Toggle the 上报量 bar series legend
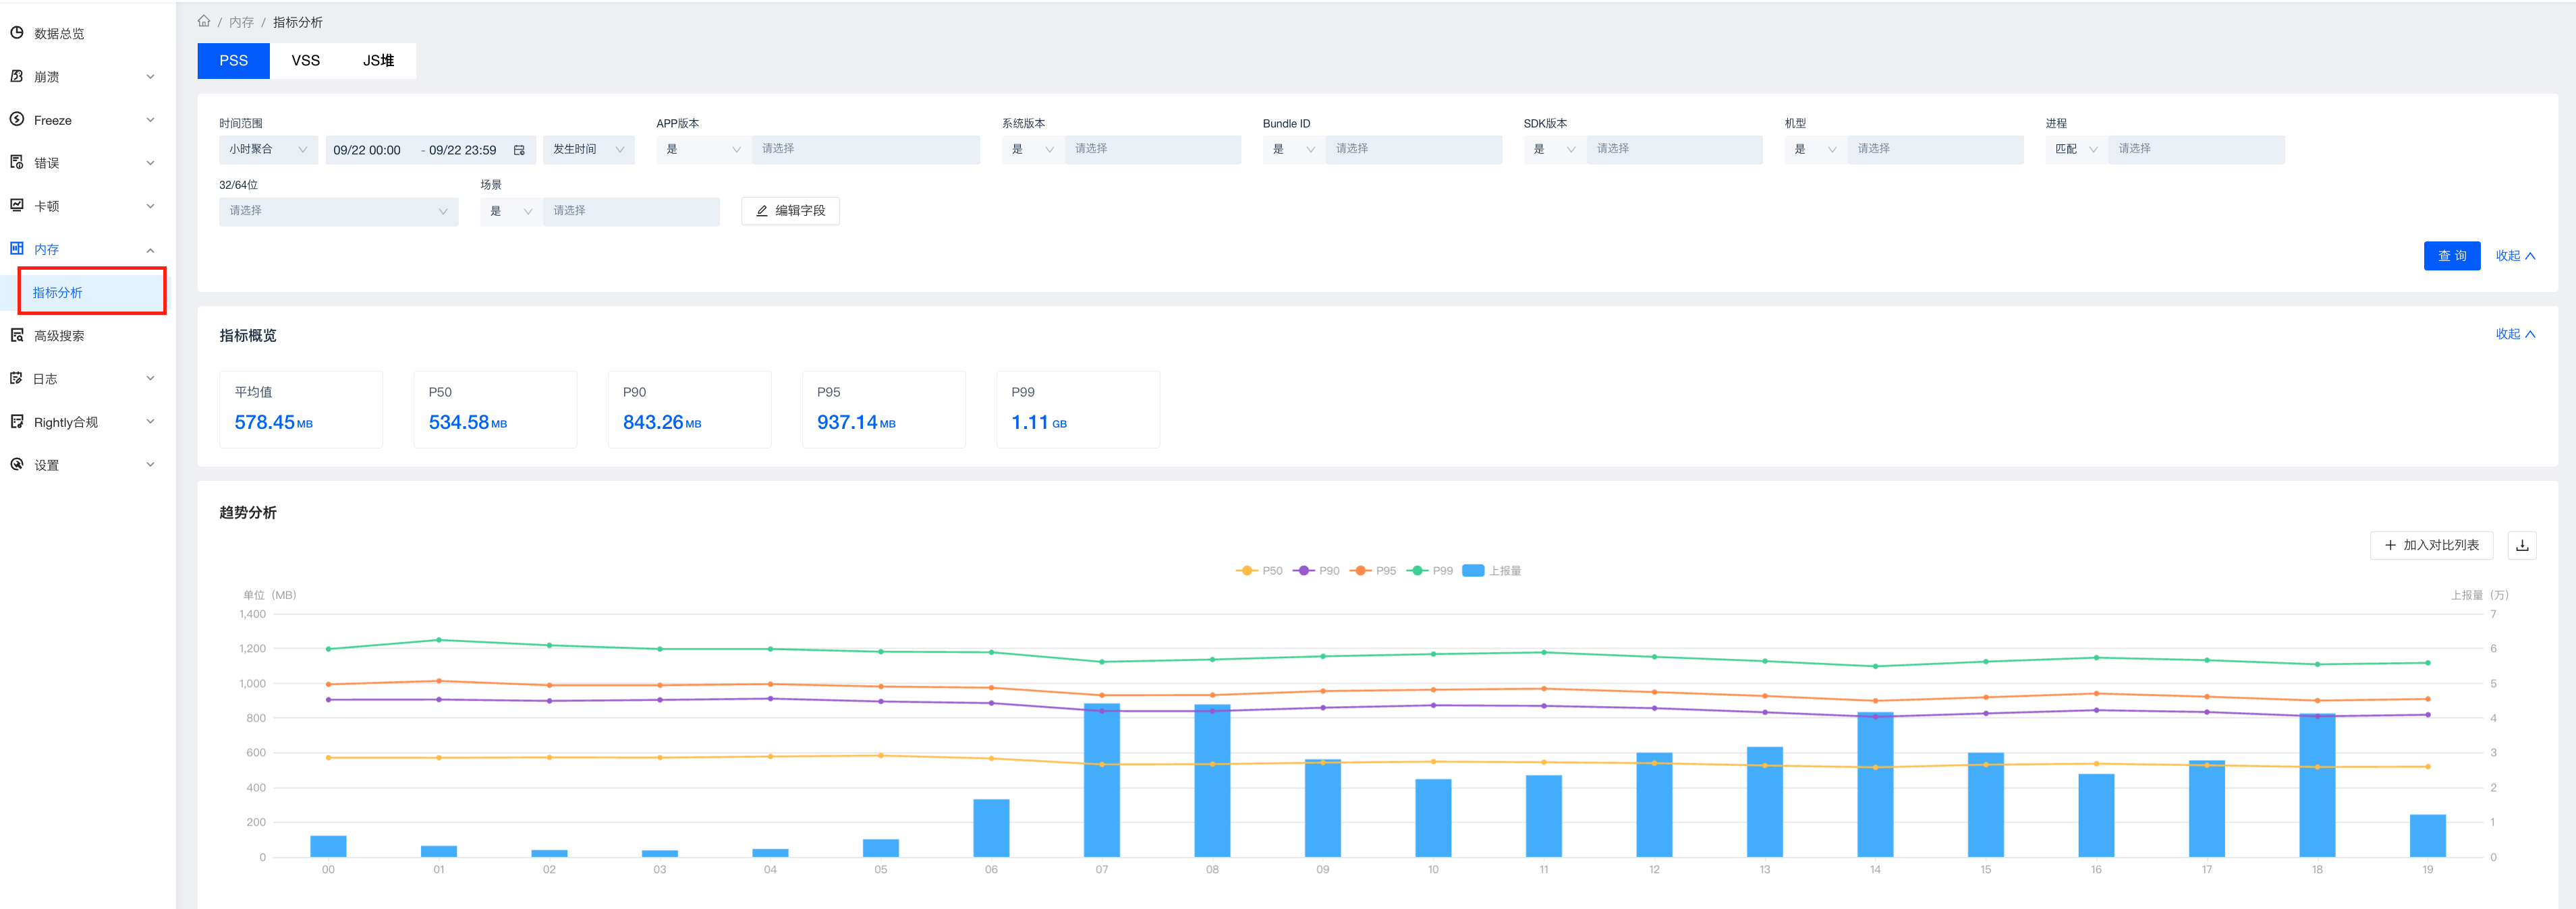 click(x=1491, y=571)
